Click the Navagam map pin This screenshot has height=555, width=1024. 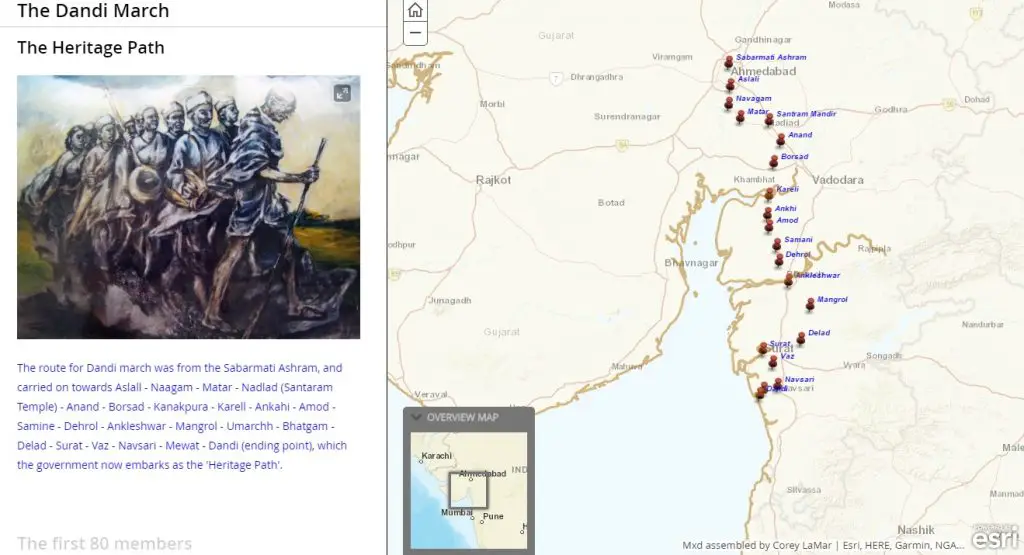pyautogui.click(x=728, y=103)
